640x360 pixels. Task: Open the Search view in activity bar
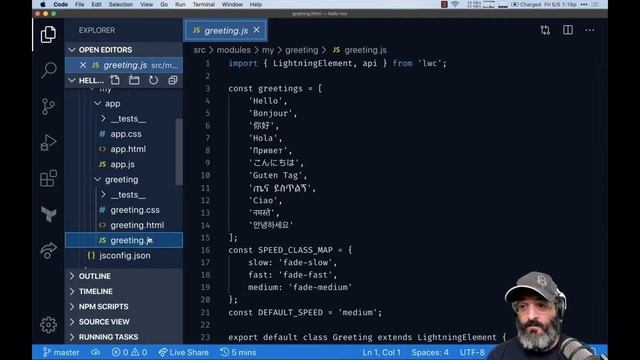pyautogui.click(x=48, y=70)
